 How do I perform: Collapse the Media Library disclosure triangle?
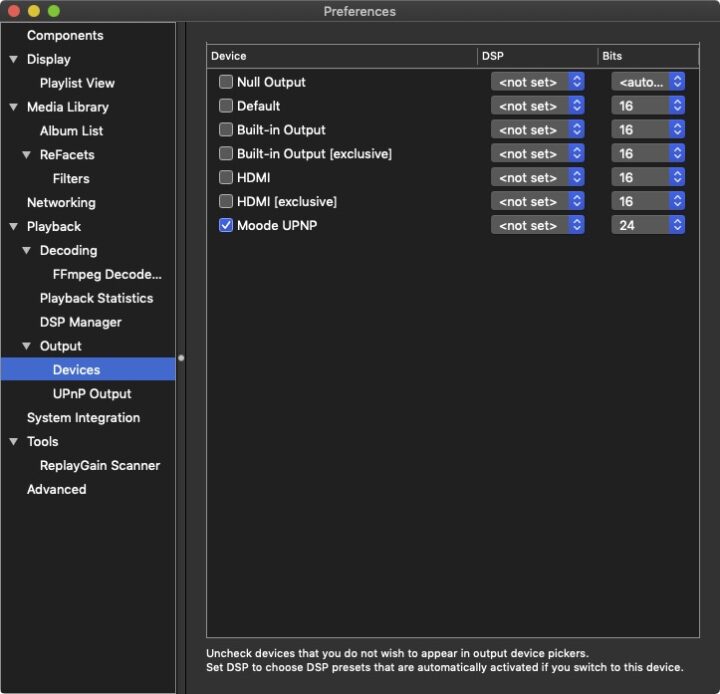point(13,107)
